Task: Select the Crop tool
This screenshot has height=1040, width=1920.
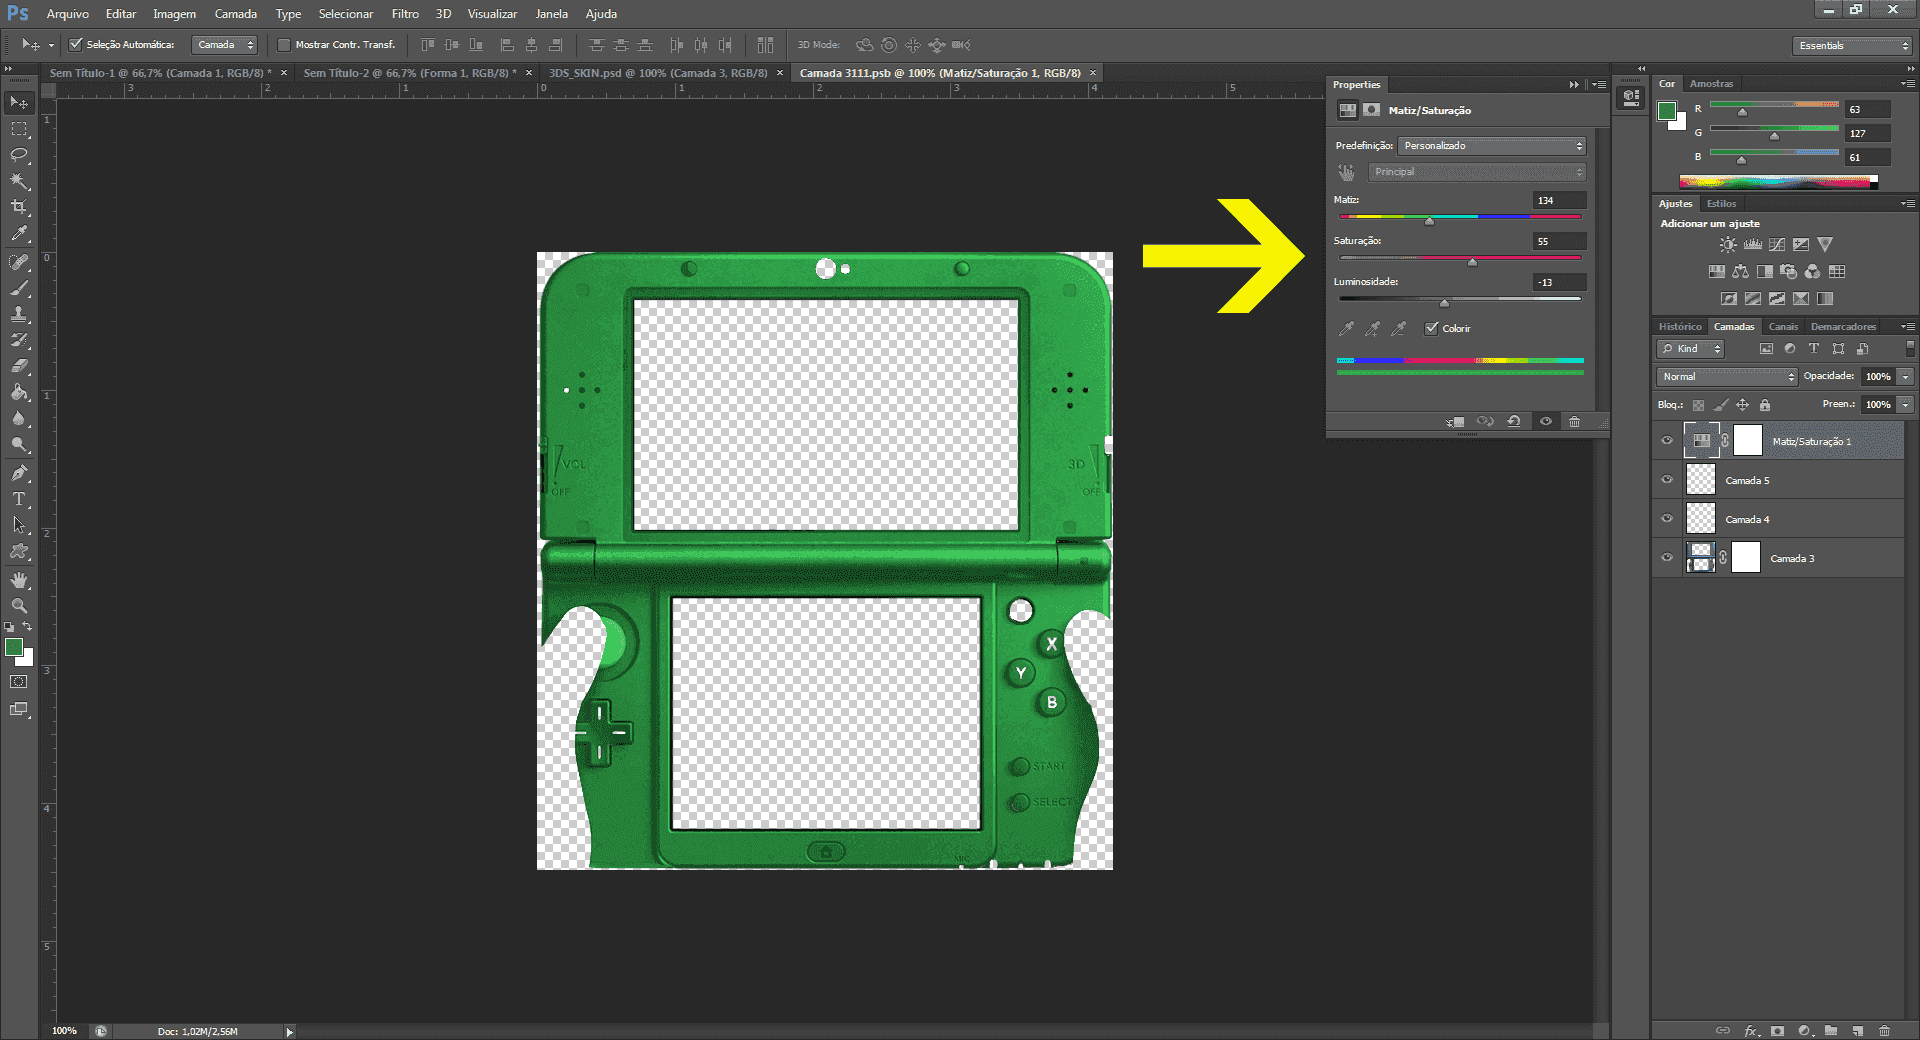Action: pos(19,207)
